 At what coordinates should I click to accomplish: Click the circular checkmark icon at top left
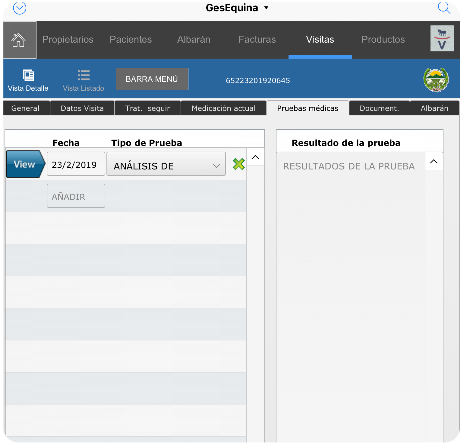click(x=19, y=8)
